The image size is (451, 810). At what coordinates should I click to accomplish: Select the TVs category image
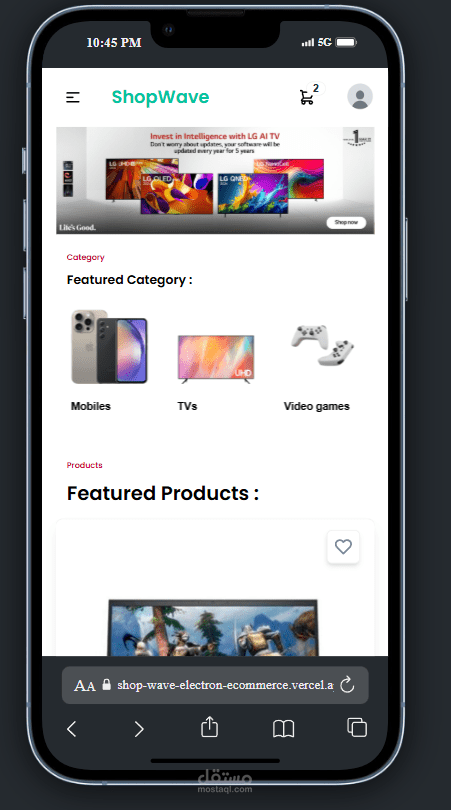tap(216, 359)
